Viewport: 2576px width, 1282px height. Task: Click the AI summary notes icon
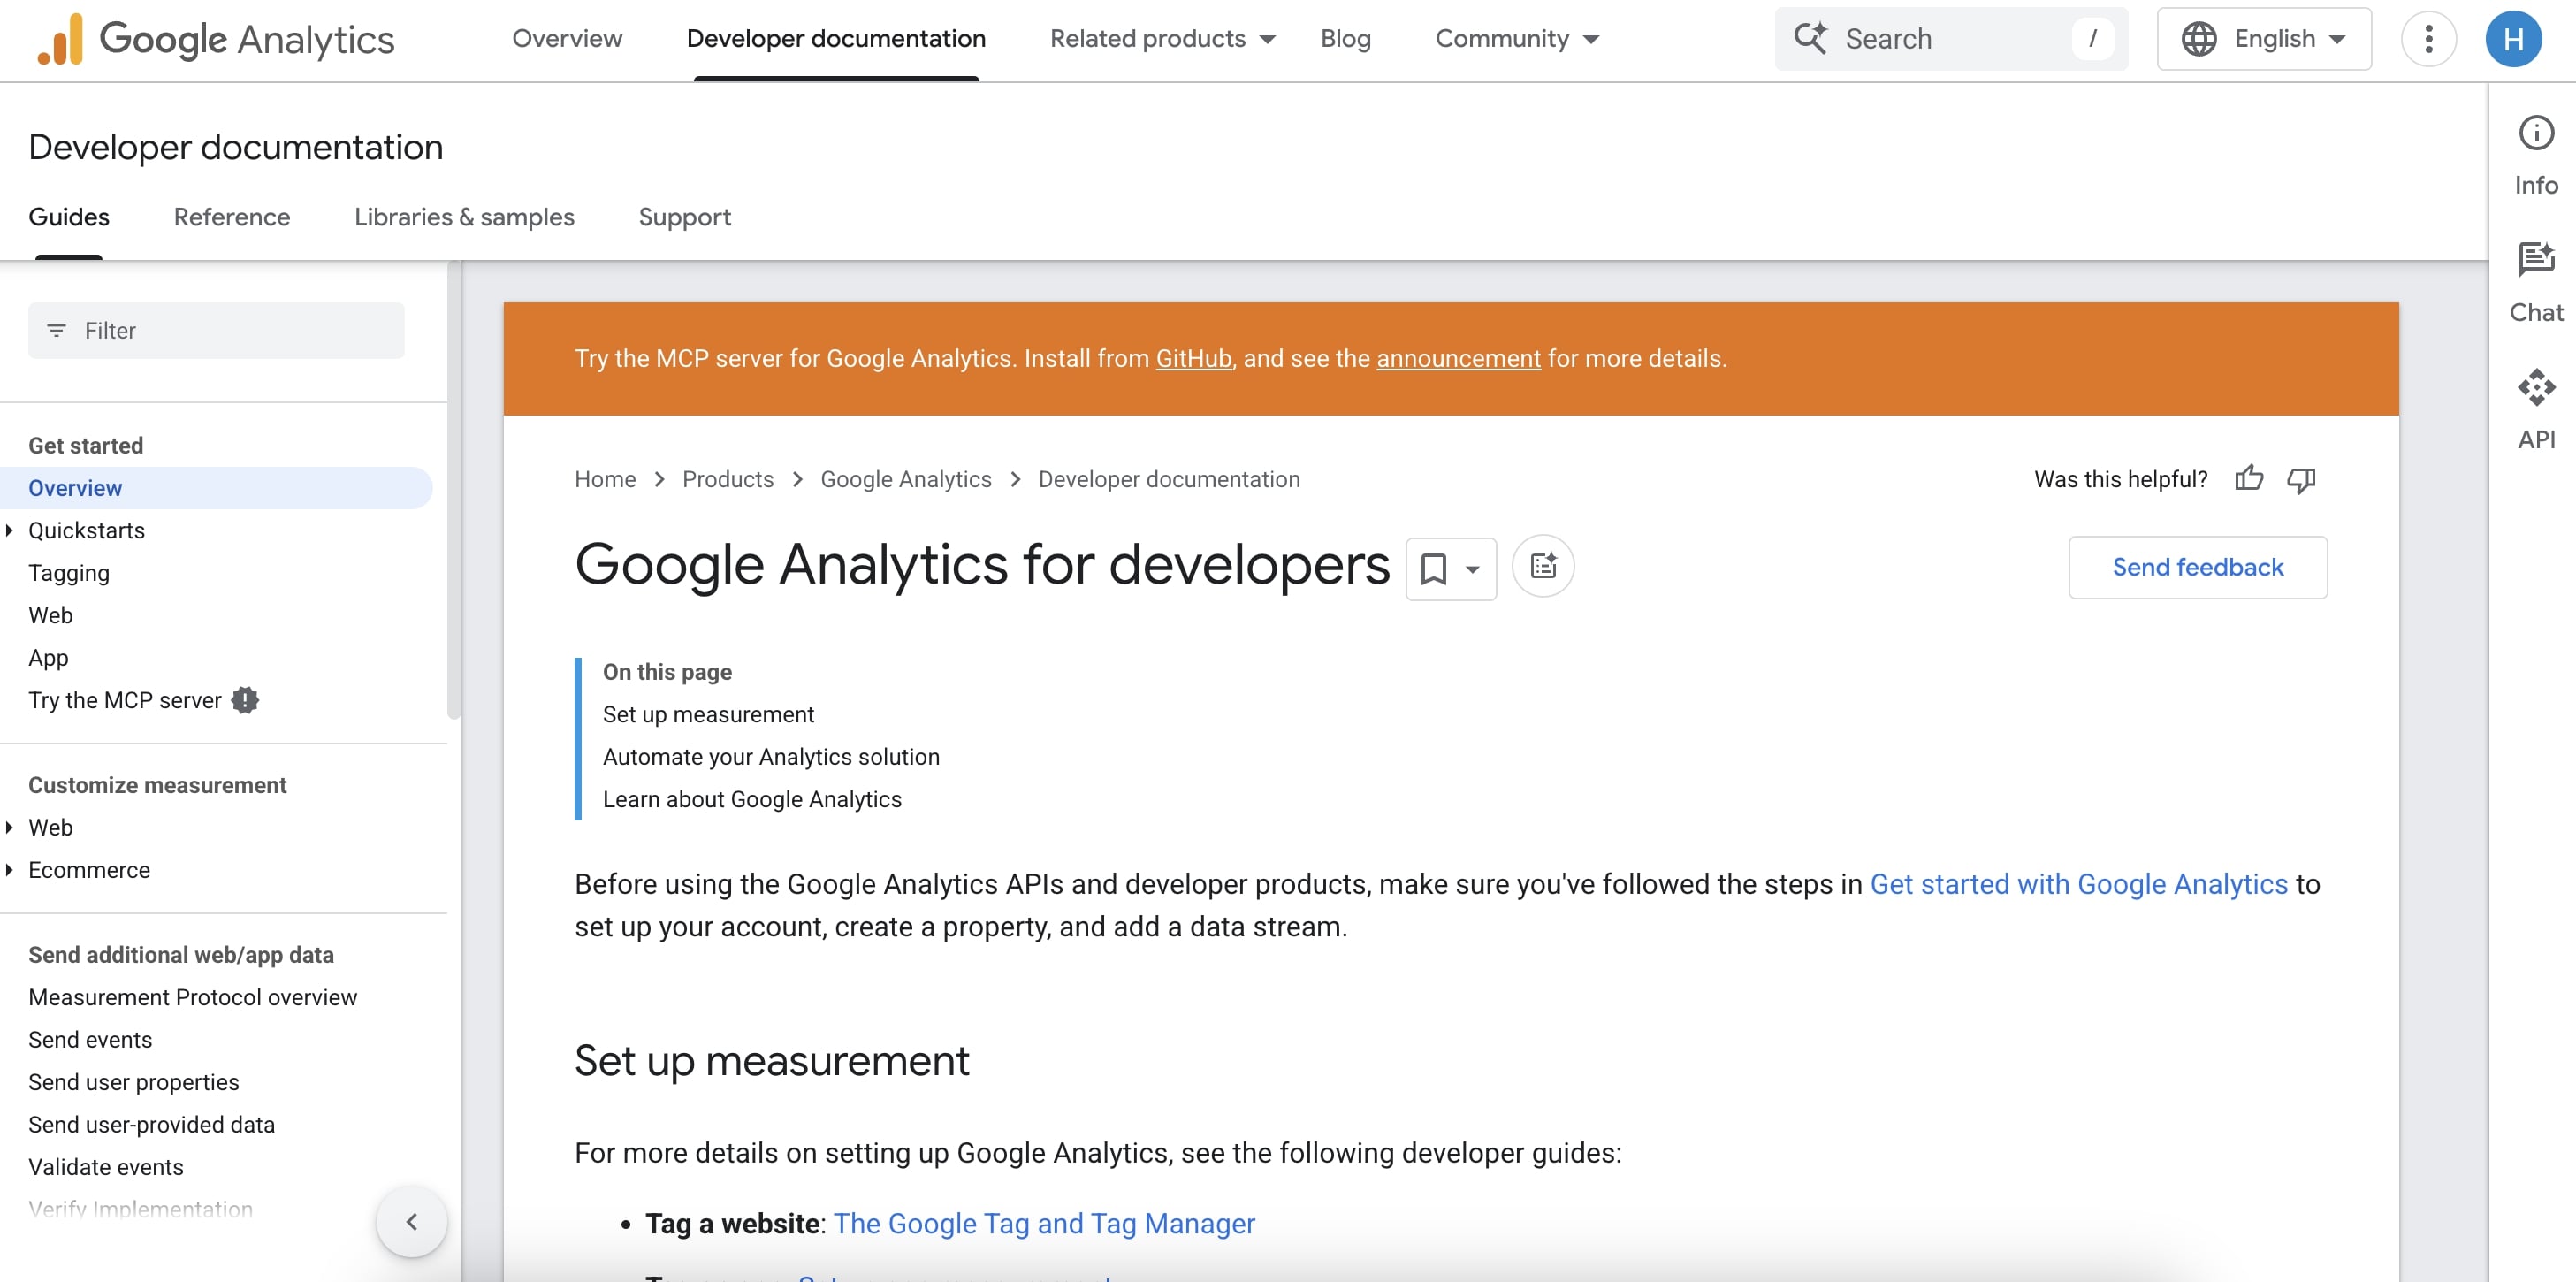pyautogui.click(x=1542, y=566)
